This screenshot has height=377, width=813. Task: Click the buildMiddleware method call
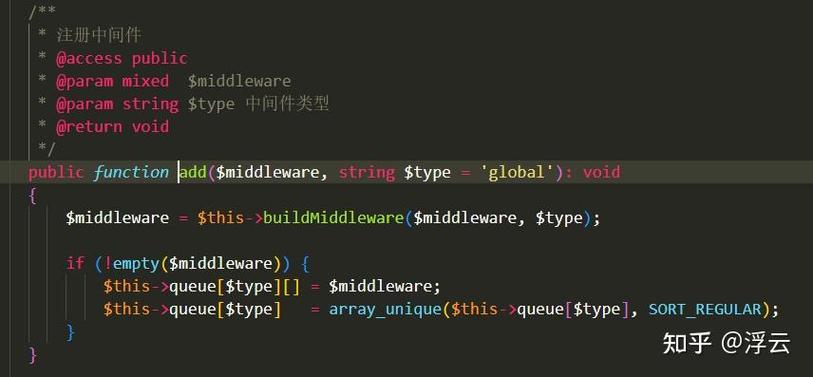click(x=333, y=218)
